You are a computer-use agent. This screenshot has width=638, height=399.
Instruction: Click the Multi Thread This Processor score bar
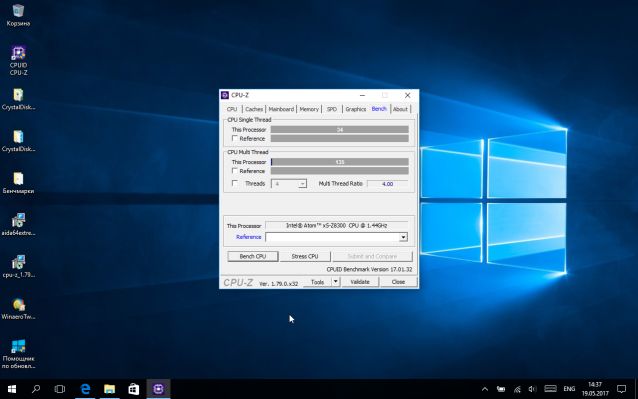(x=340, y=162)
